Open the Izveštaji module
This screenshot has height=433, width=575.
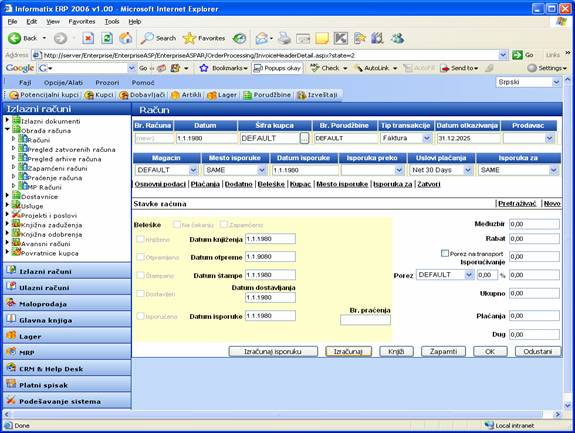[318, 95]
